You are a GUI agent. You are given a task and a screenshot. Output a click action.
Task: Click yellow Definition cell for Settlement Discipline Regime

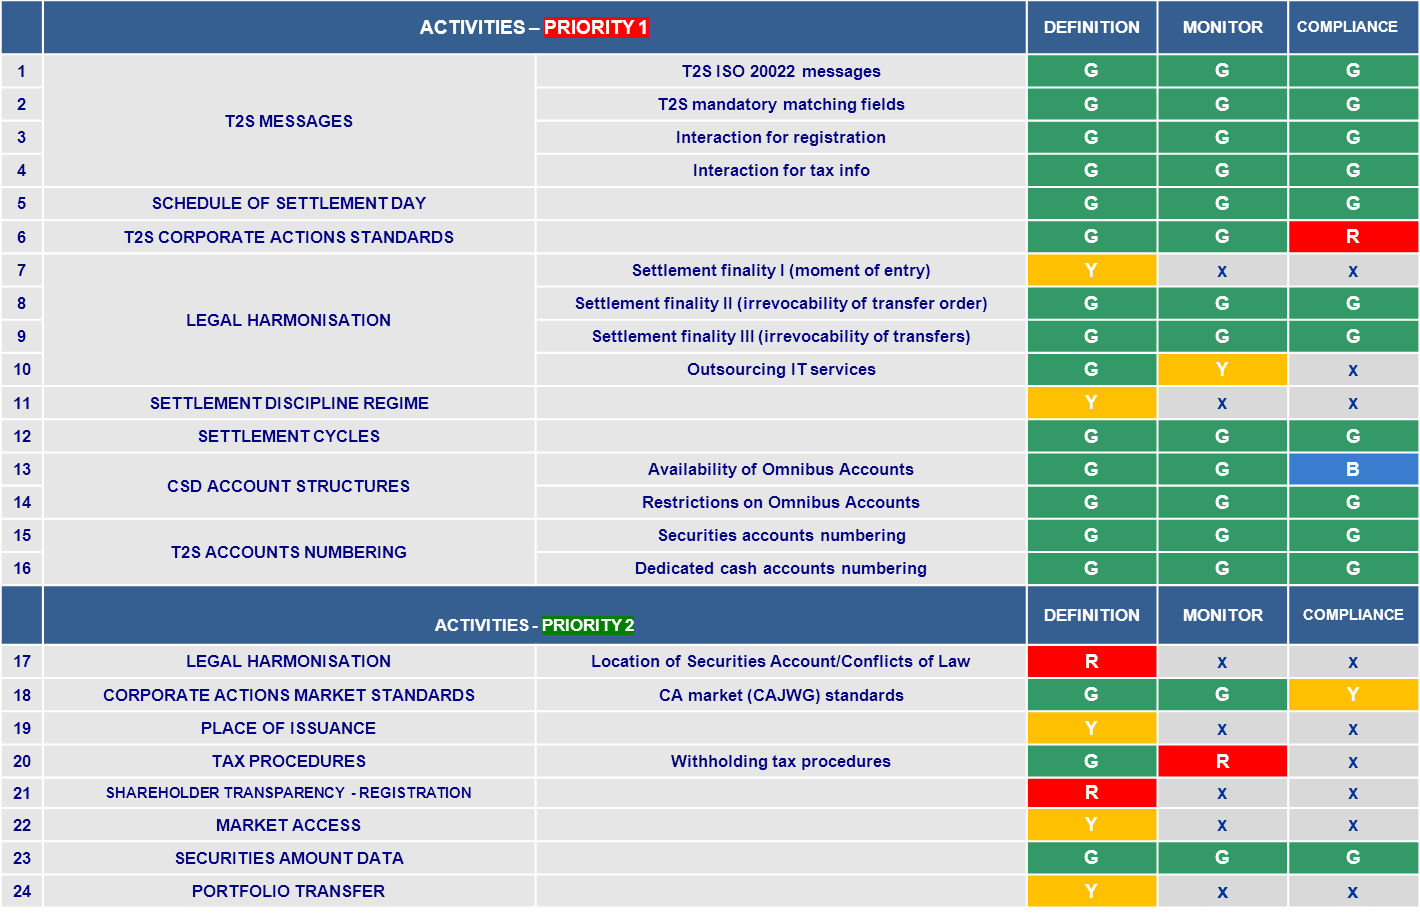[1091, 403]
